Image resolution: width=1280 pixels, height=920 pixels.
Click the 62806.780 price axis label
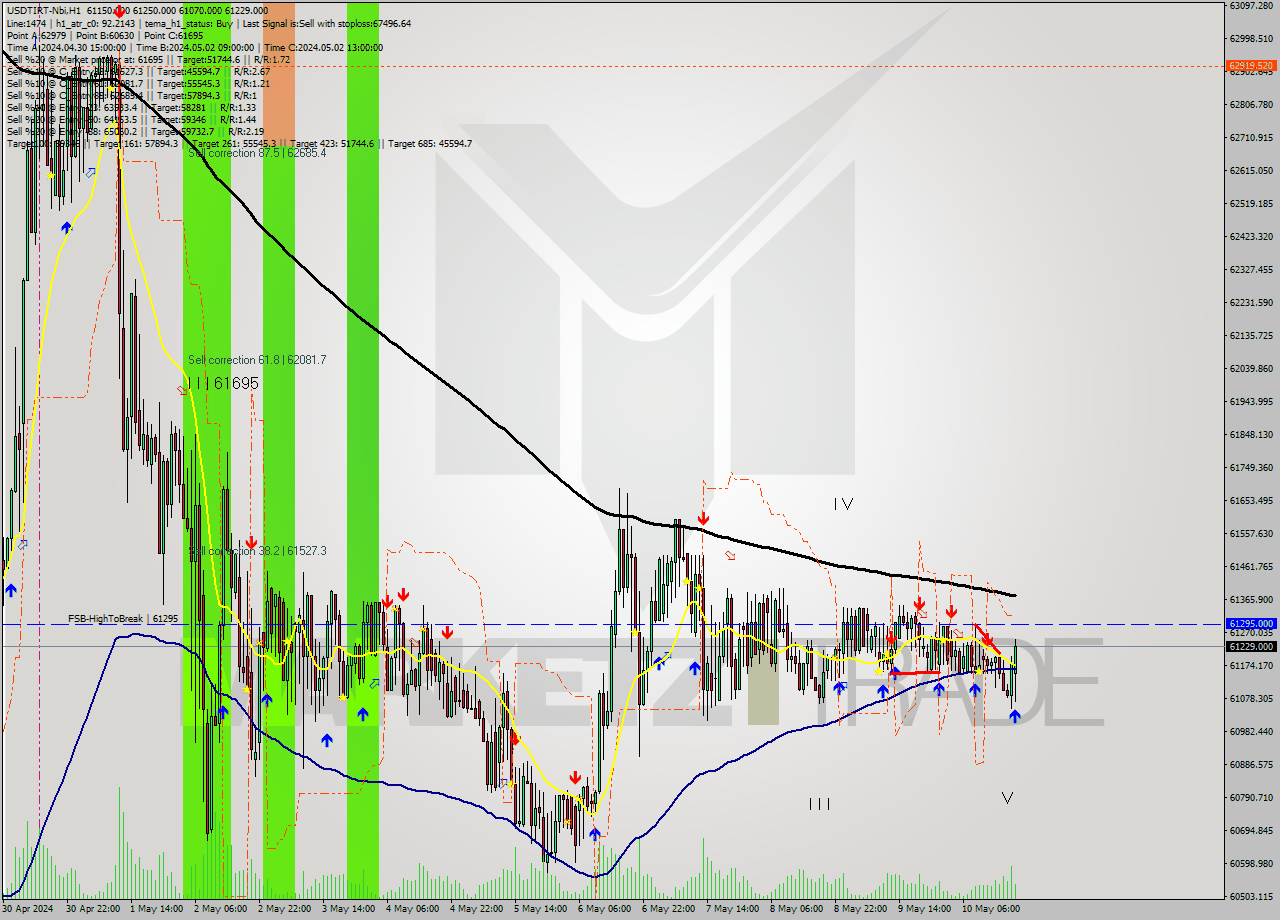click(x=1251, y=104)
